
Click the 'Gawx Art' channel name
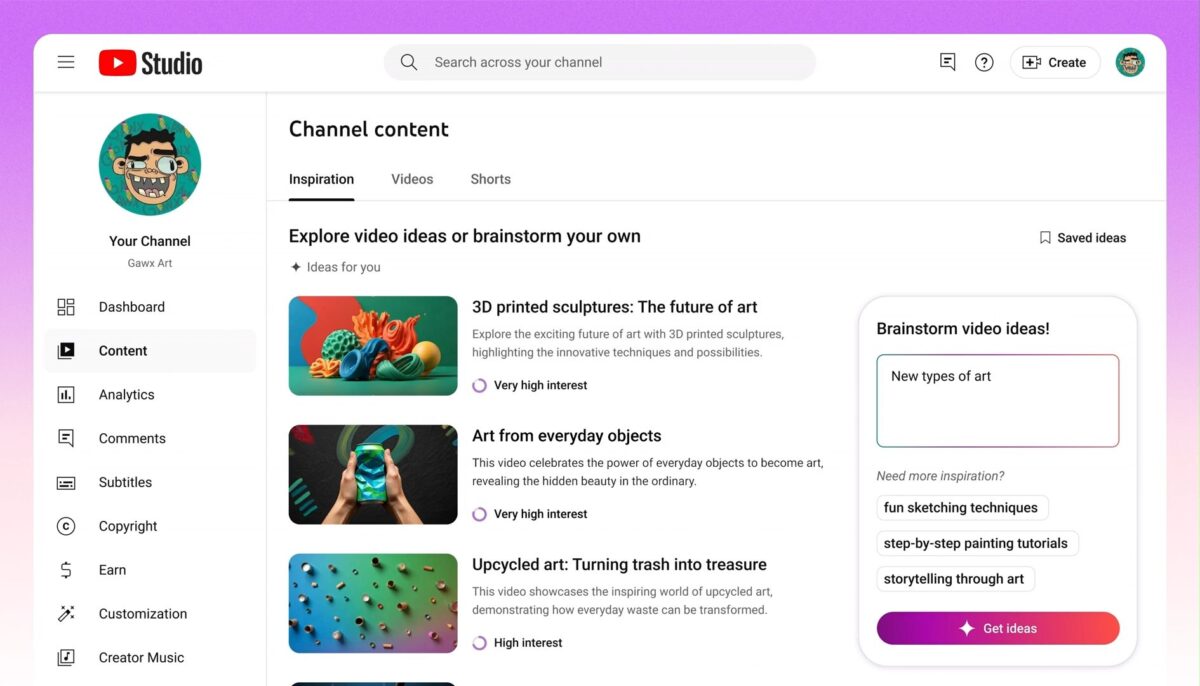pyautogui.click(x=150, y=263)
